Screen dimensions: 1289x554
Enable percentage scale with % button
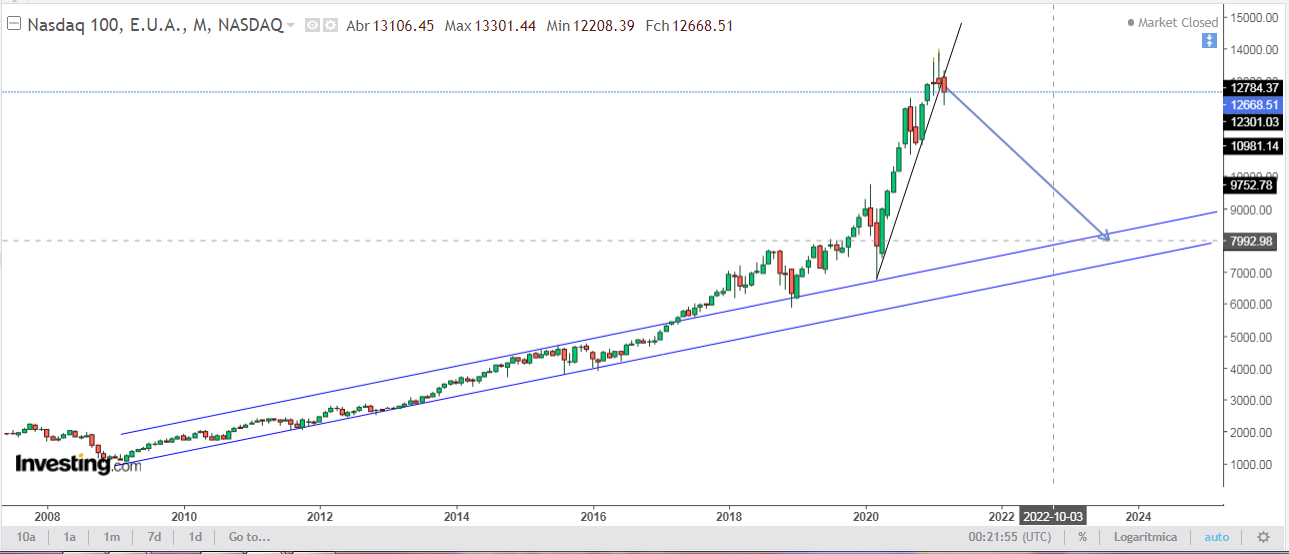1083,537
